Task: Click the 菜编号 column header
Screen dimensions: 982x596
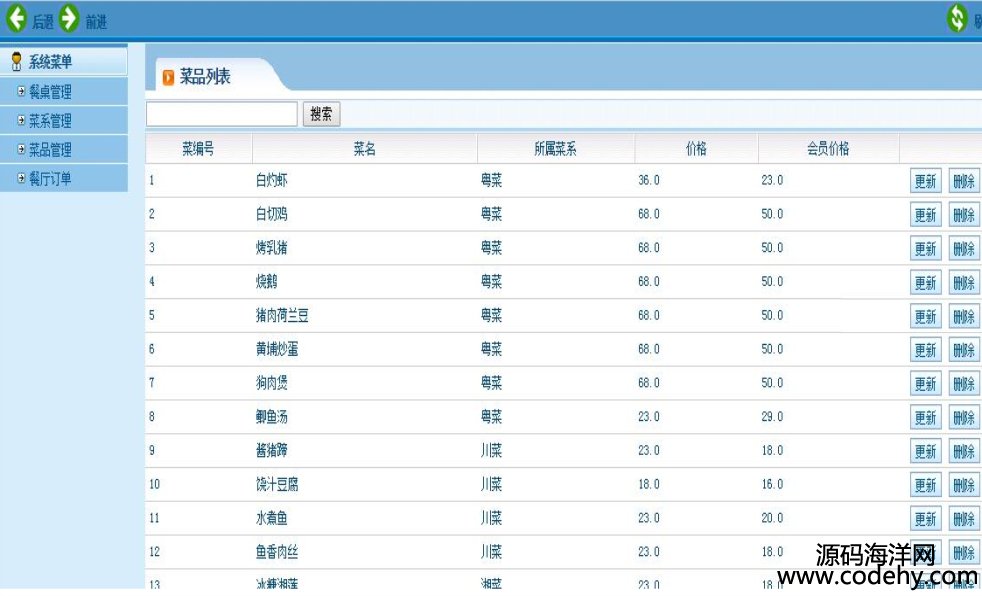Action: pyautogui.click(x=198, y=148)
